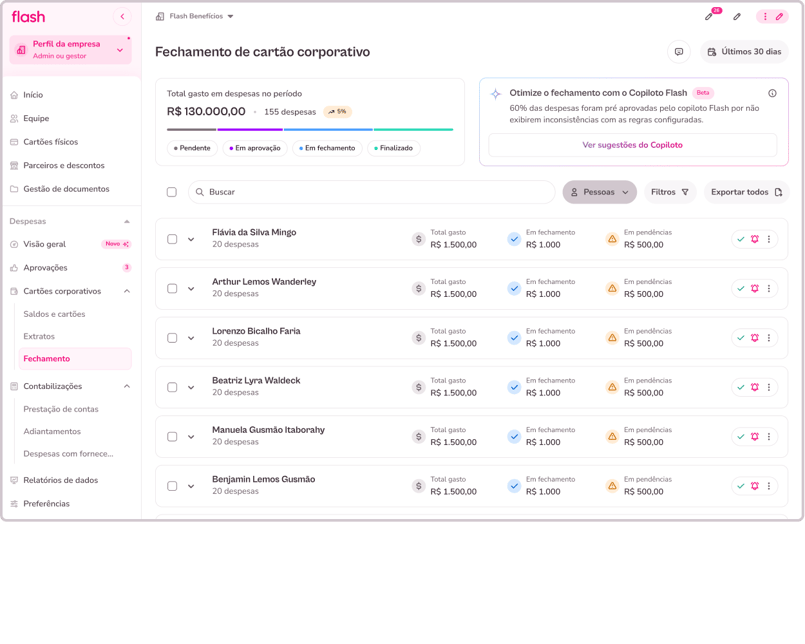Click the notification icon with the pink badge
Image resolution: width=805 pixels, height=644 pixels.
coord(710,15)
